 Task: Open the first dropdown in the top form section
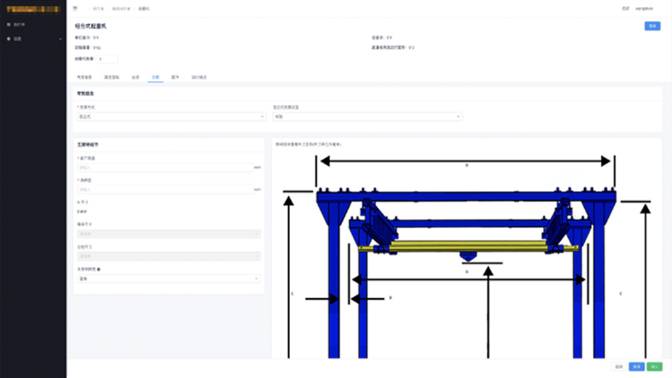click(171, 117)
